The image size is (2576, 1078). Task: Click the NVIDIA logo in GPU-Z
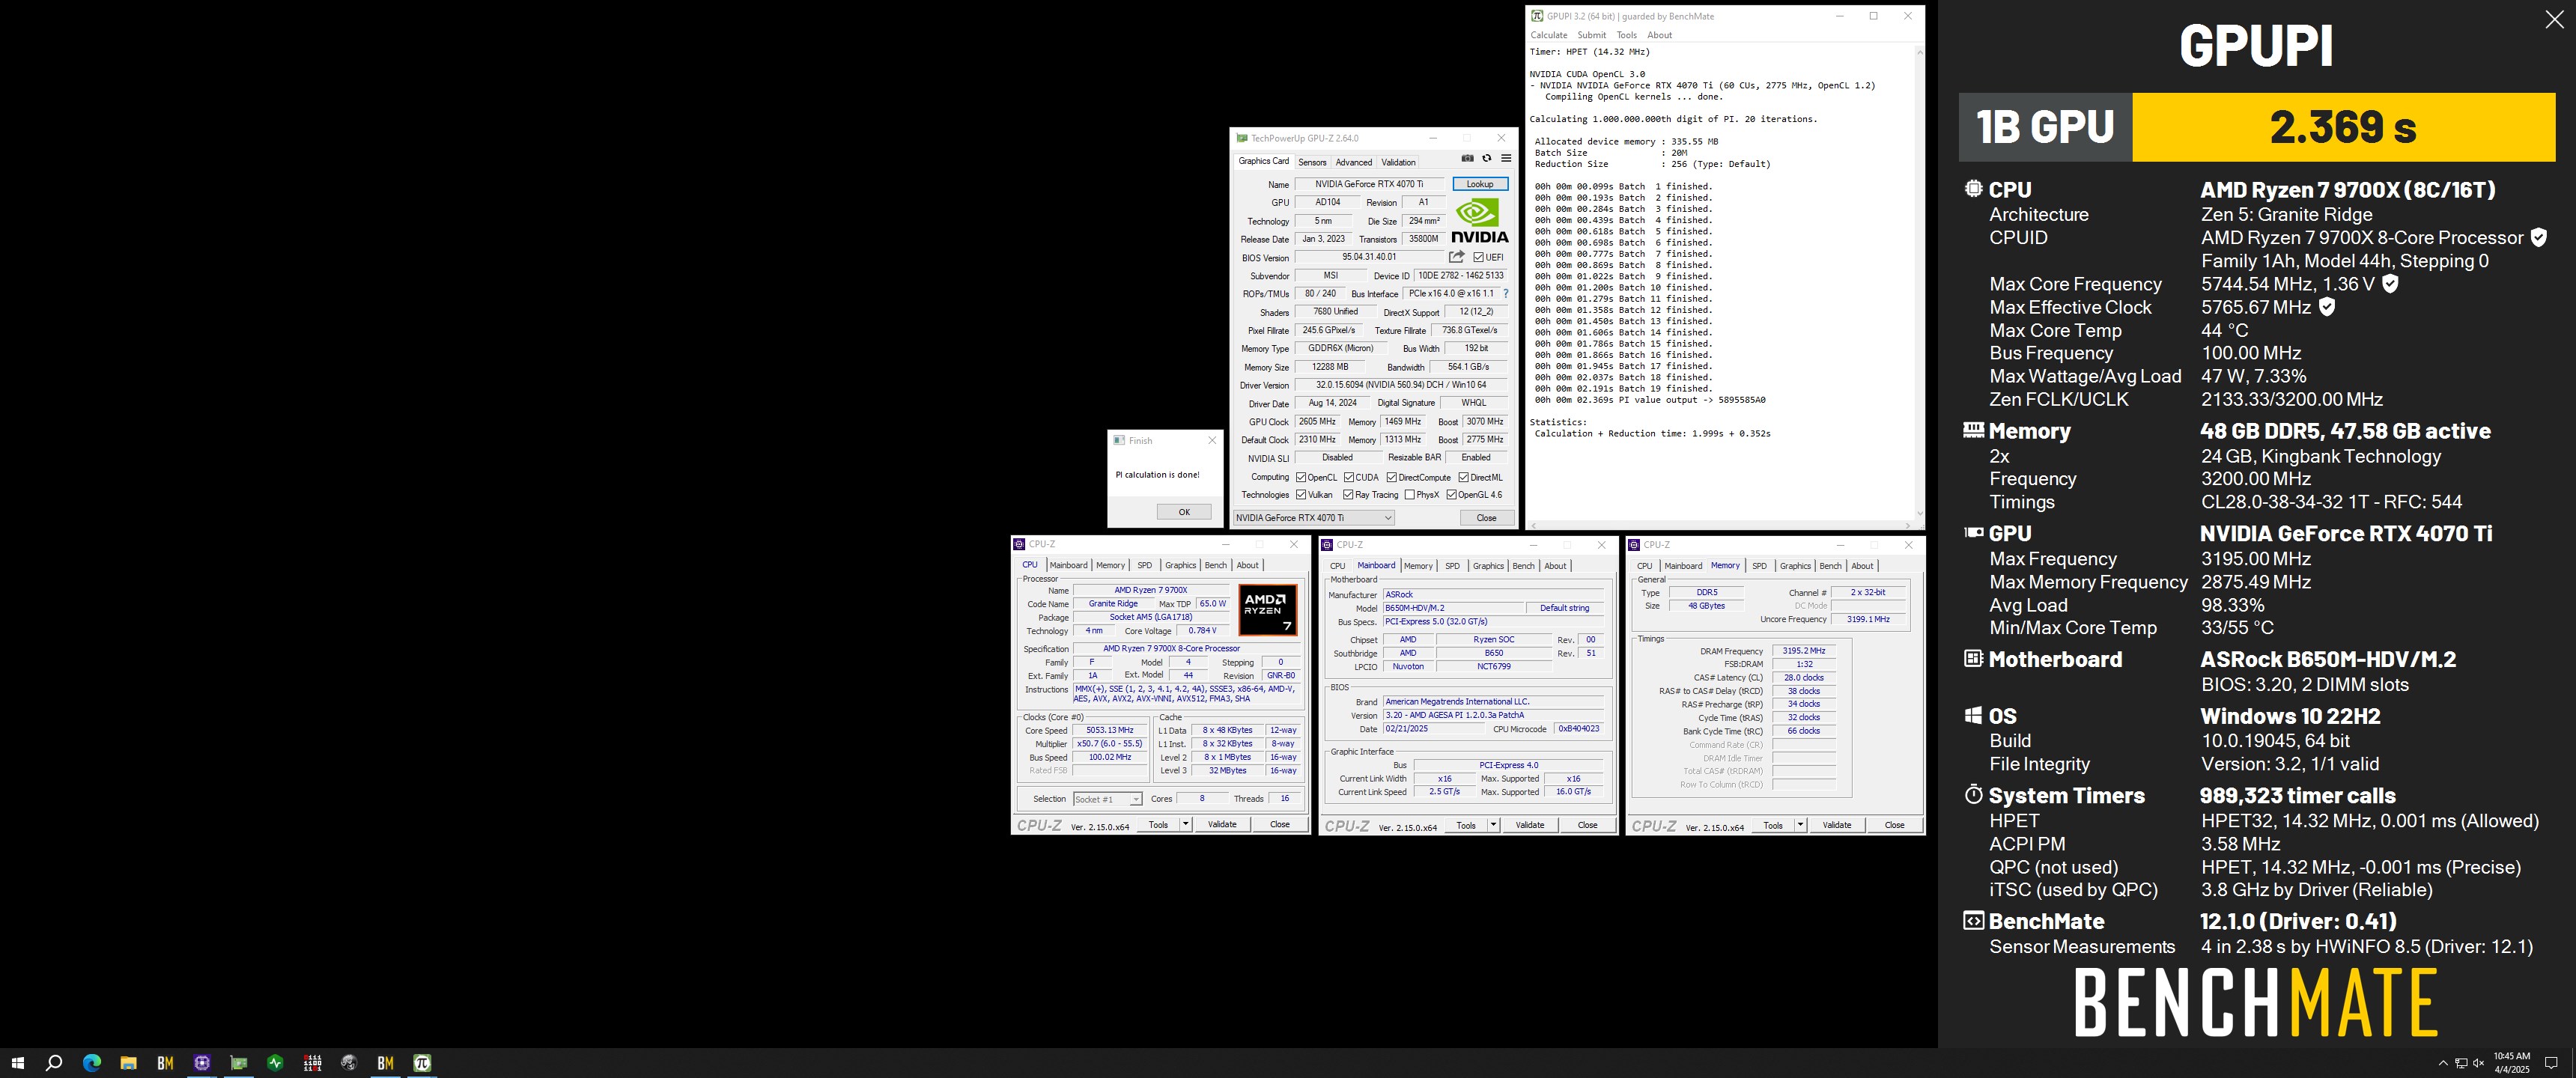click(1479, 221)
